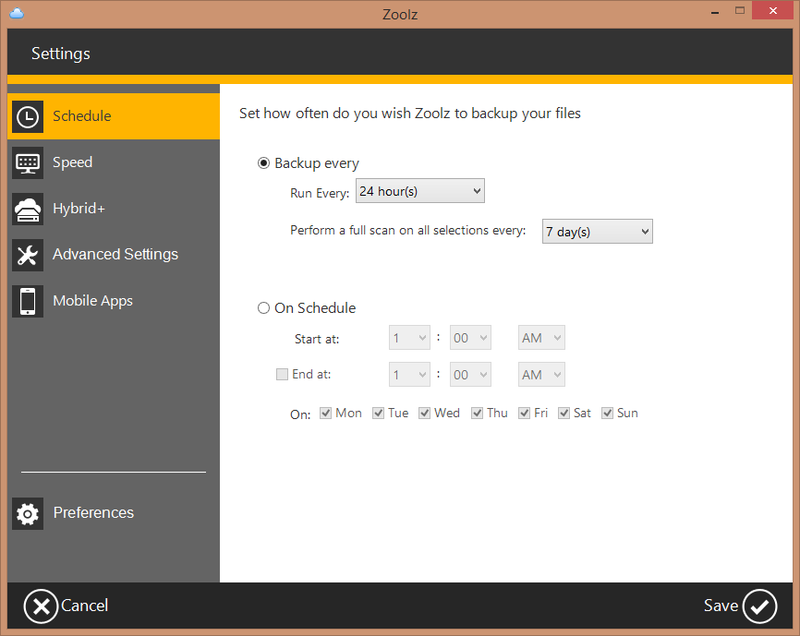
Task: Click the Hybrid+ cloud drive icon
Action: (x=28, y=209)
